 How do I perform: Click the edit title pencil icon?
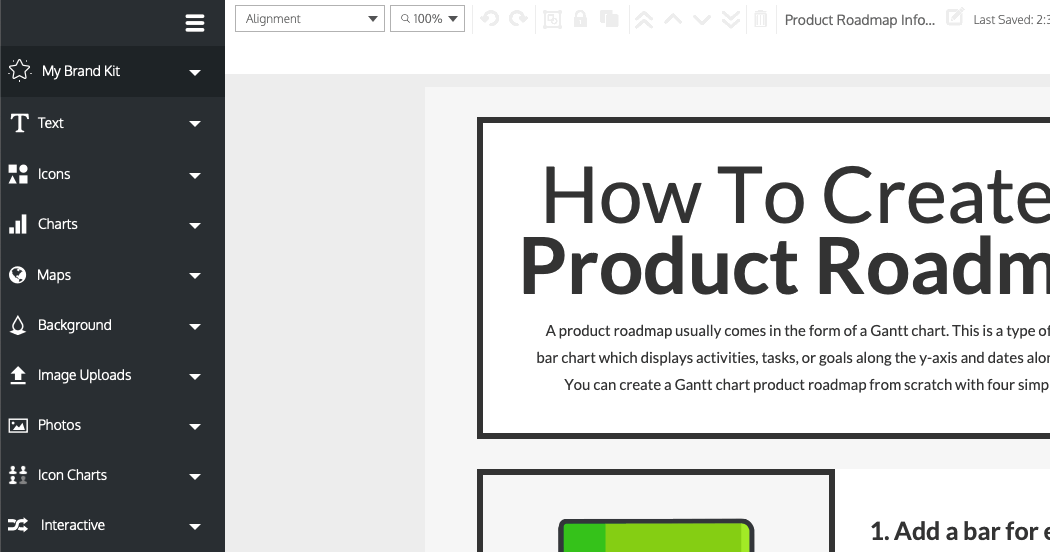coord(954,17)
